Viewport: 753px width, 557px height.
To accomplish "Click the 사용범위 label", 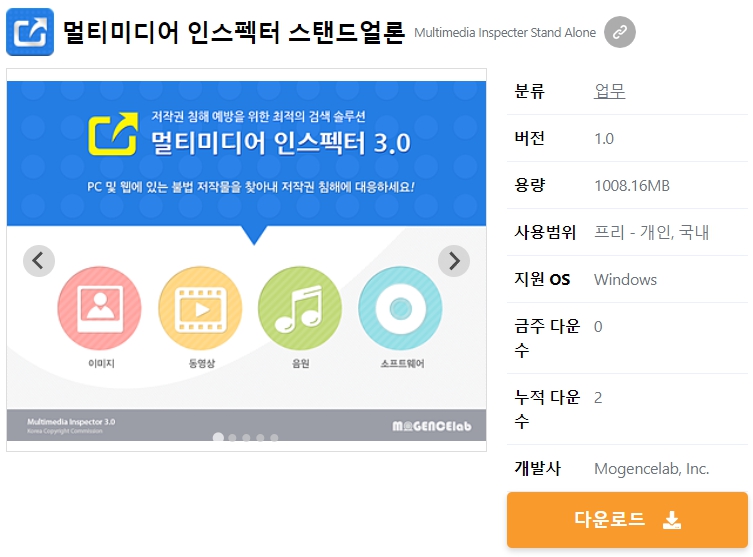I will (x=545, y=232).
